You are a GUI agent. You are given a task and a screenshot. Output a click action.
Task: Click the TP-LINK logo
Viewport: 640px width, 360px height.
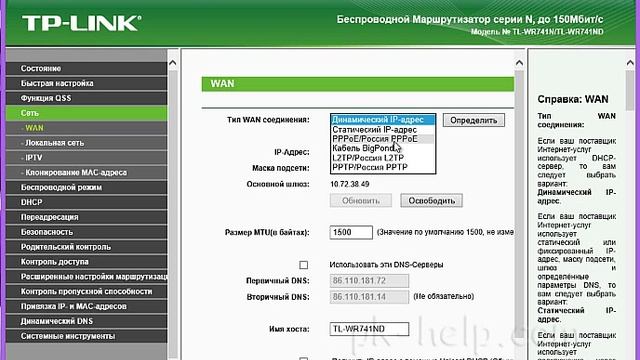click(82, 23)
